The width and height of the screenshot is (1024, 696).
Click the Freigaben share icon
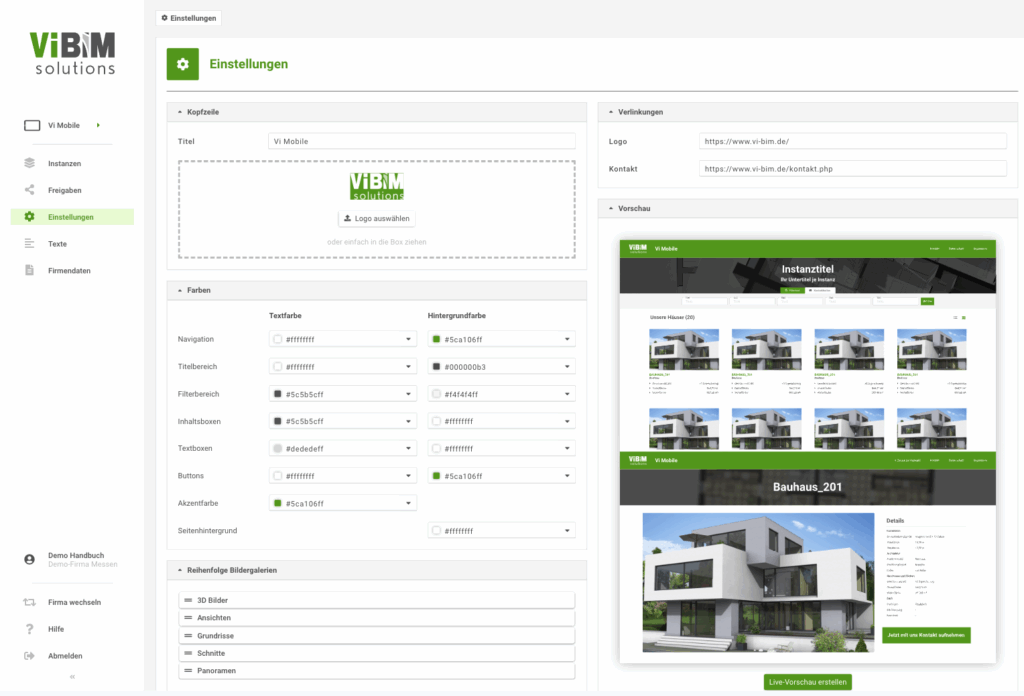(29, 190)
